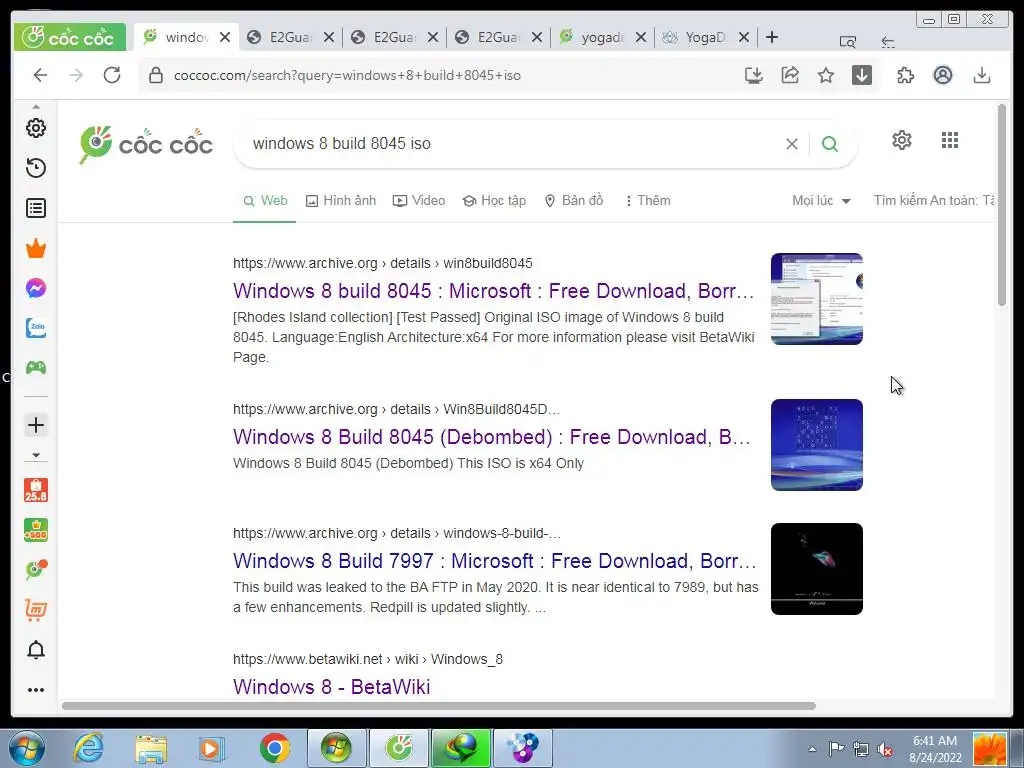
Task: Open Windows 8 build 8045 Microsoft result
Action: 493,291
